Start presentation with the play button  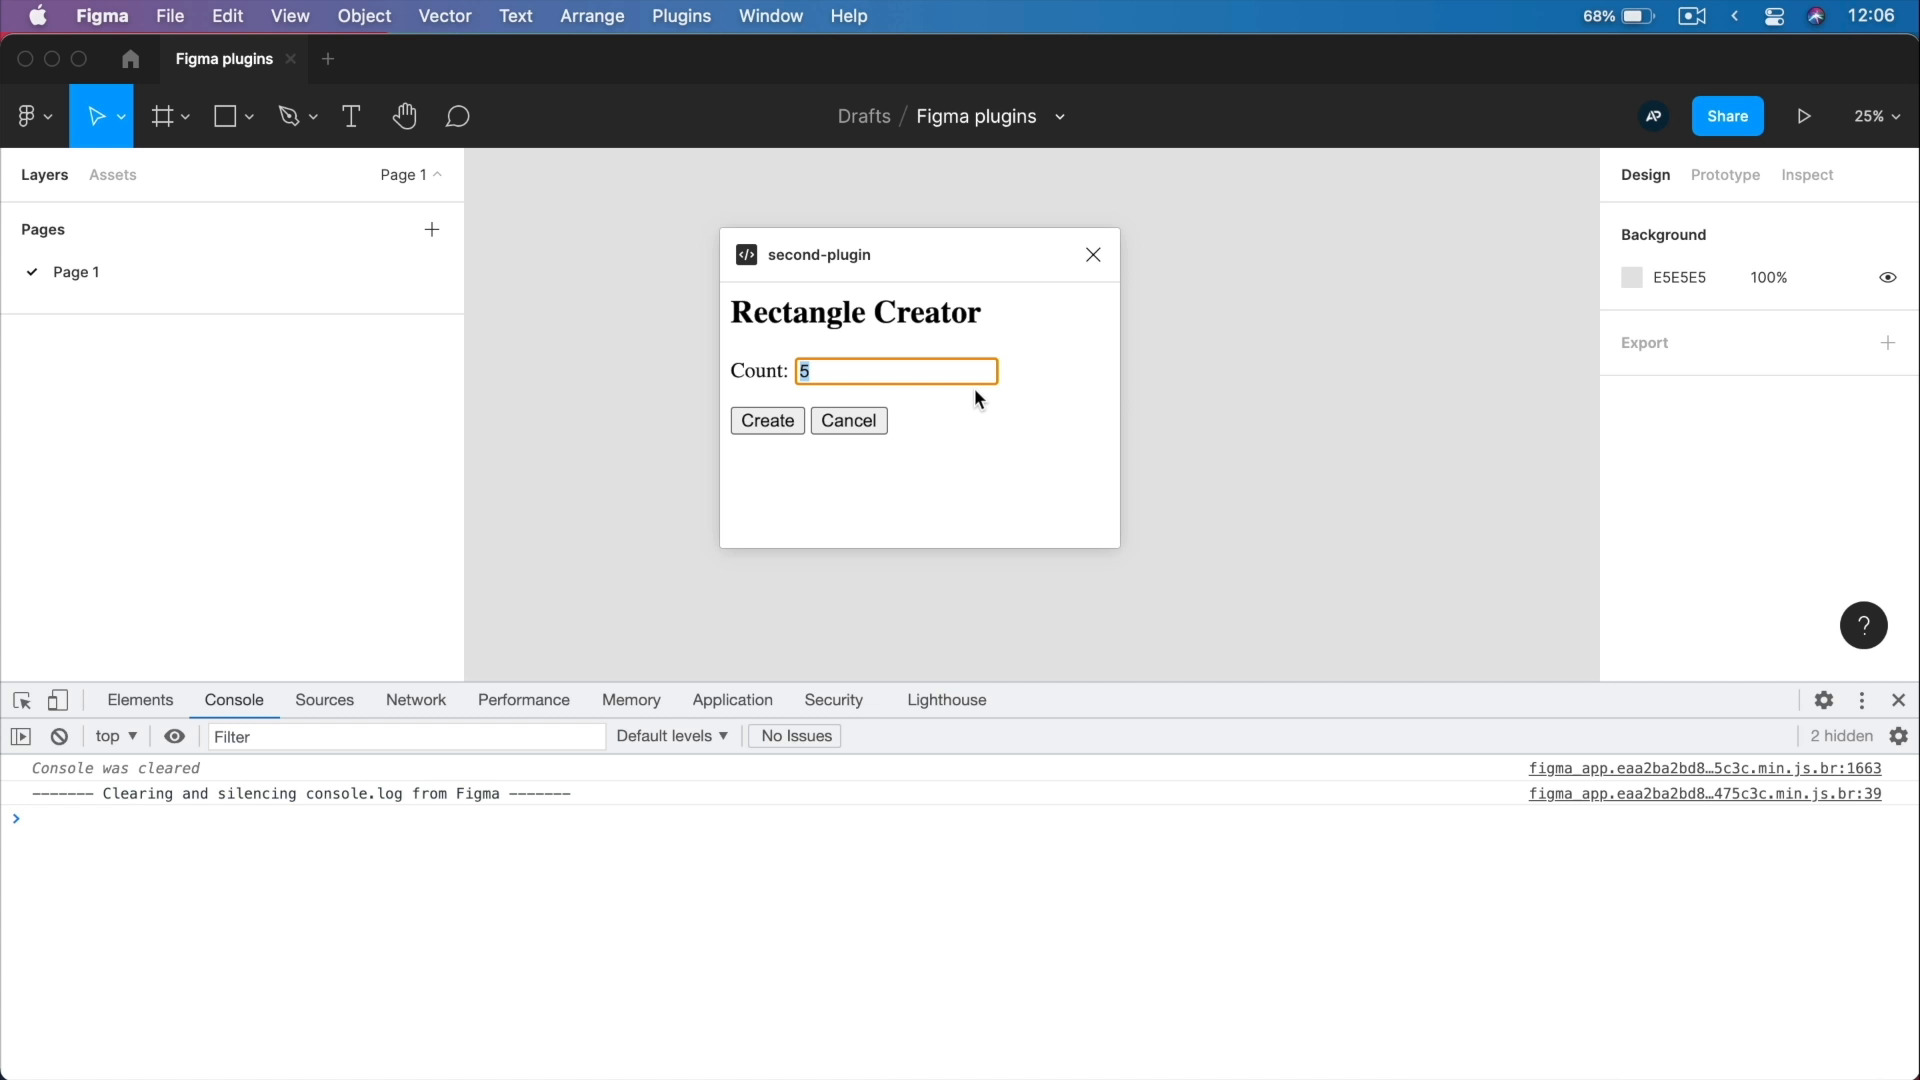point(1803,116)
